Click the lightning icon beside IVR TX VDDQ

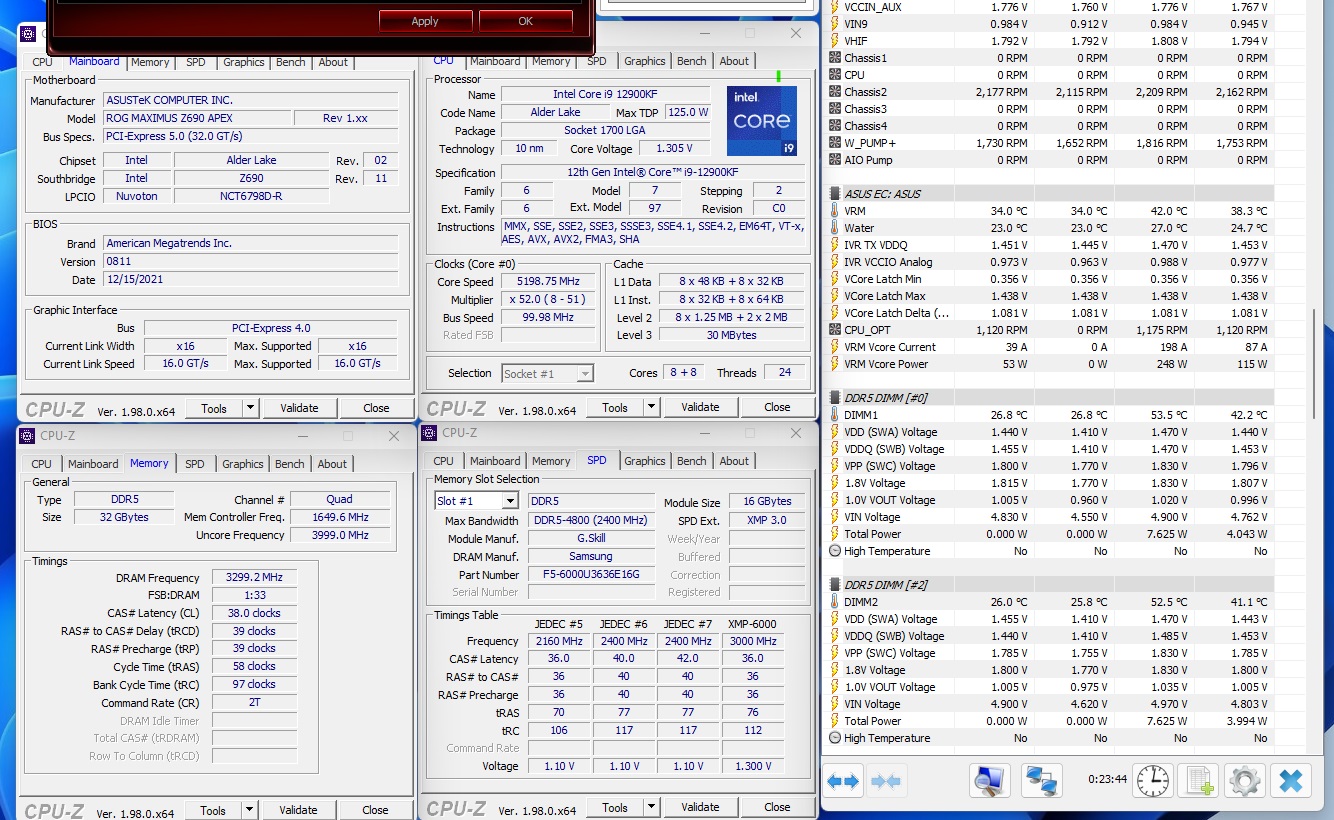(835, 245)
